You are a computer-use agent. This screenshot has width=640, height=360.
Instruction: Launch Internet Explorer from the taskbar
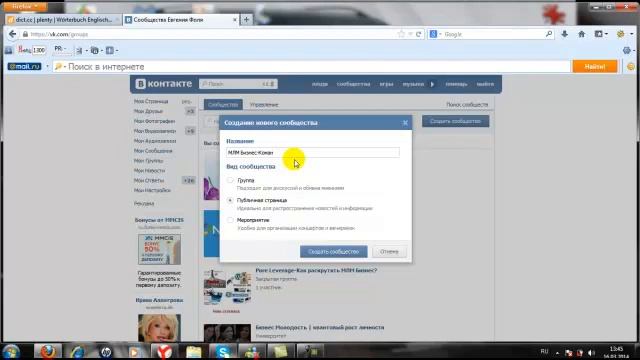(x=77, y=351)
